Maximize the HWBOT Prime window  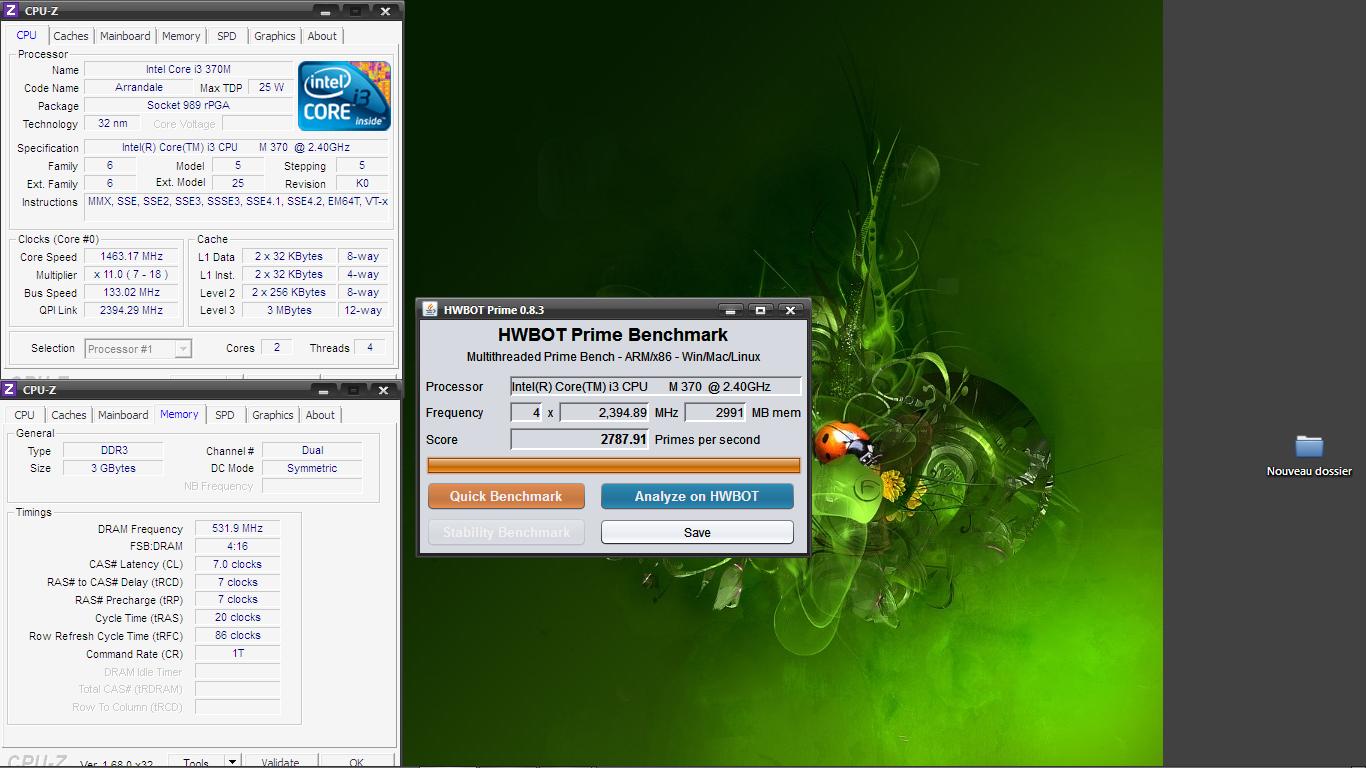tap(760, 310)
